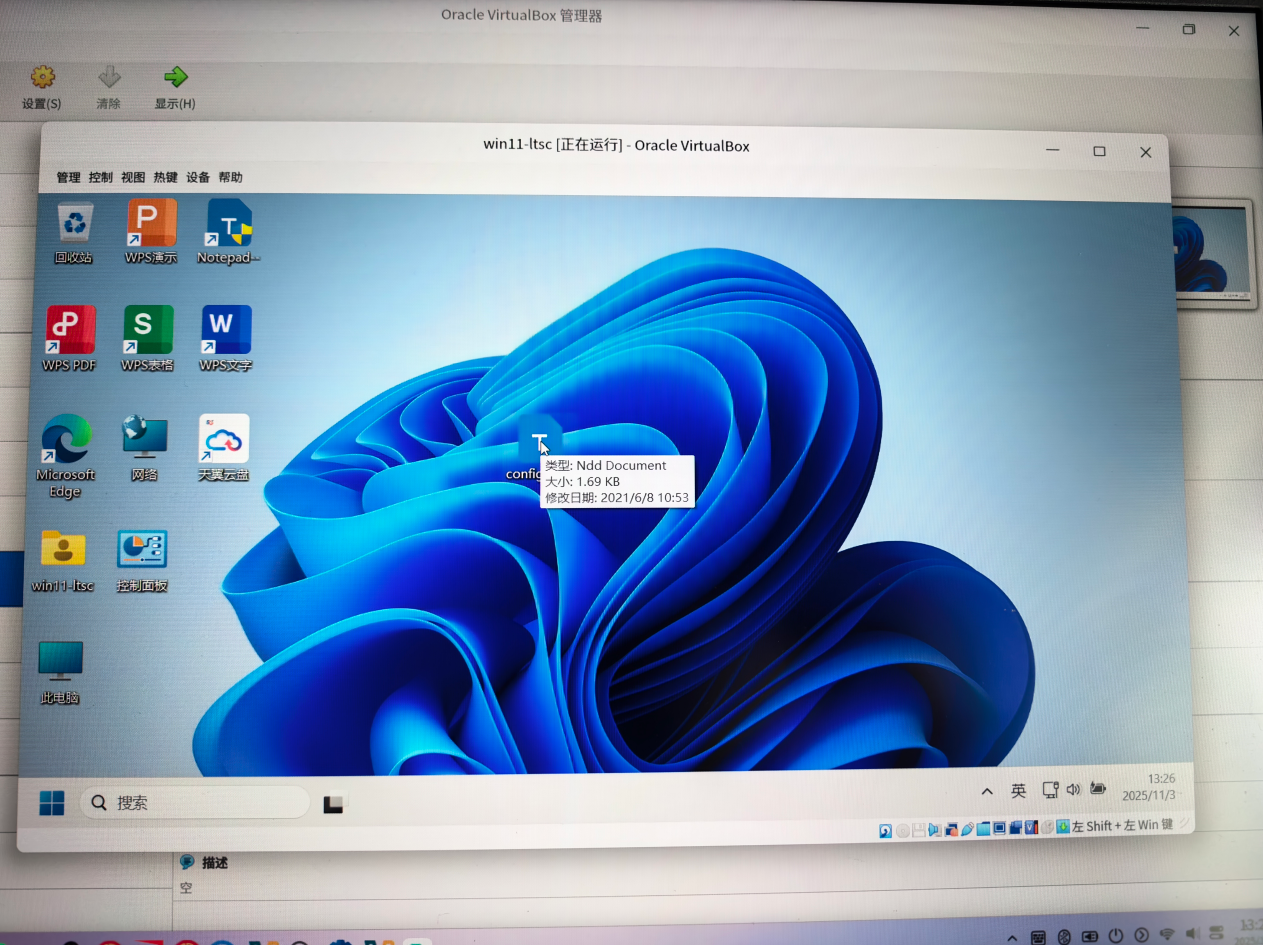This screenshot has width=1263, height=945.
Task: Select the 此电脑 This PC icon
Action: click(x=60, y=672)
